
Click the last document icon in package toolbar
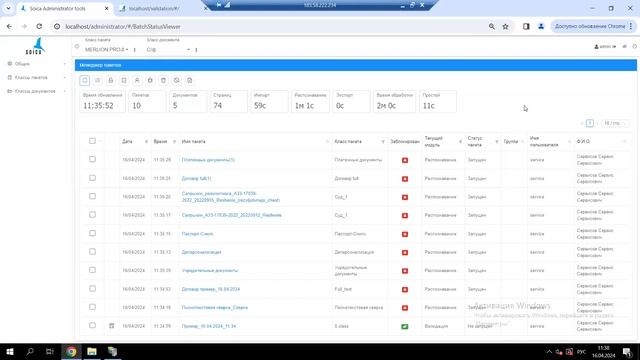click(190, 80)
